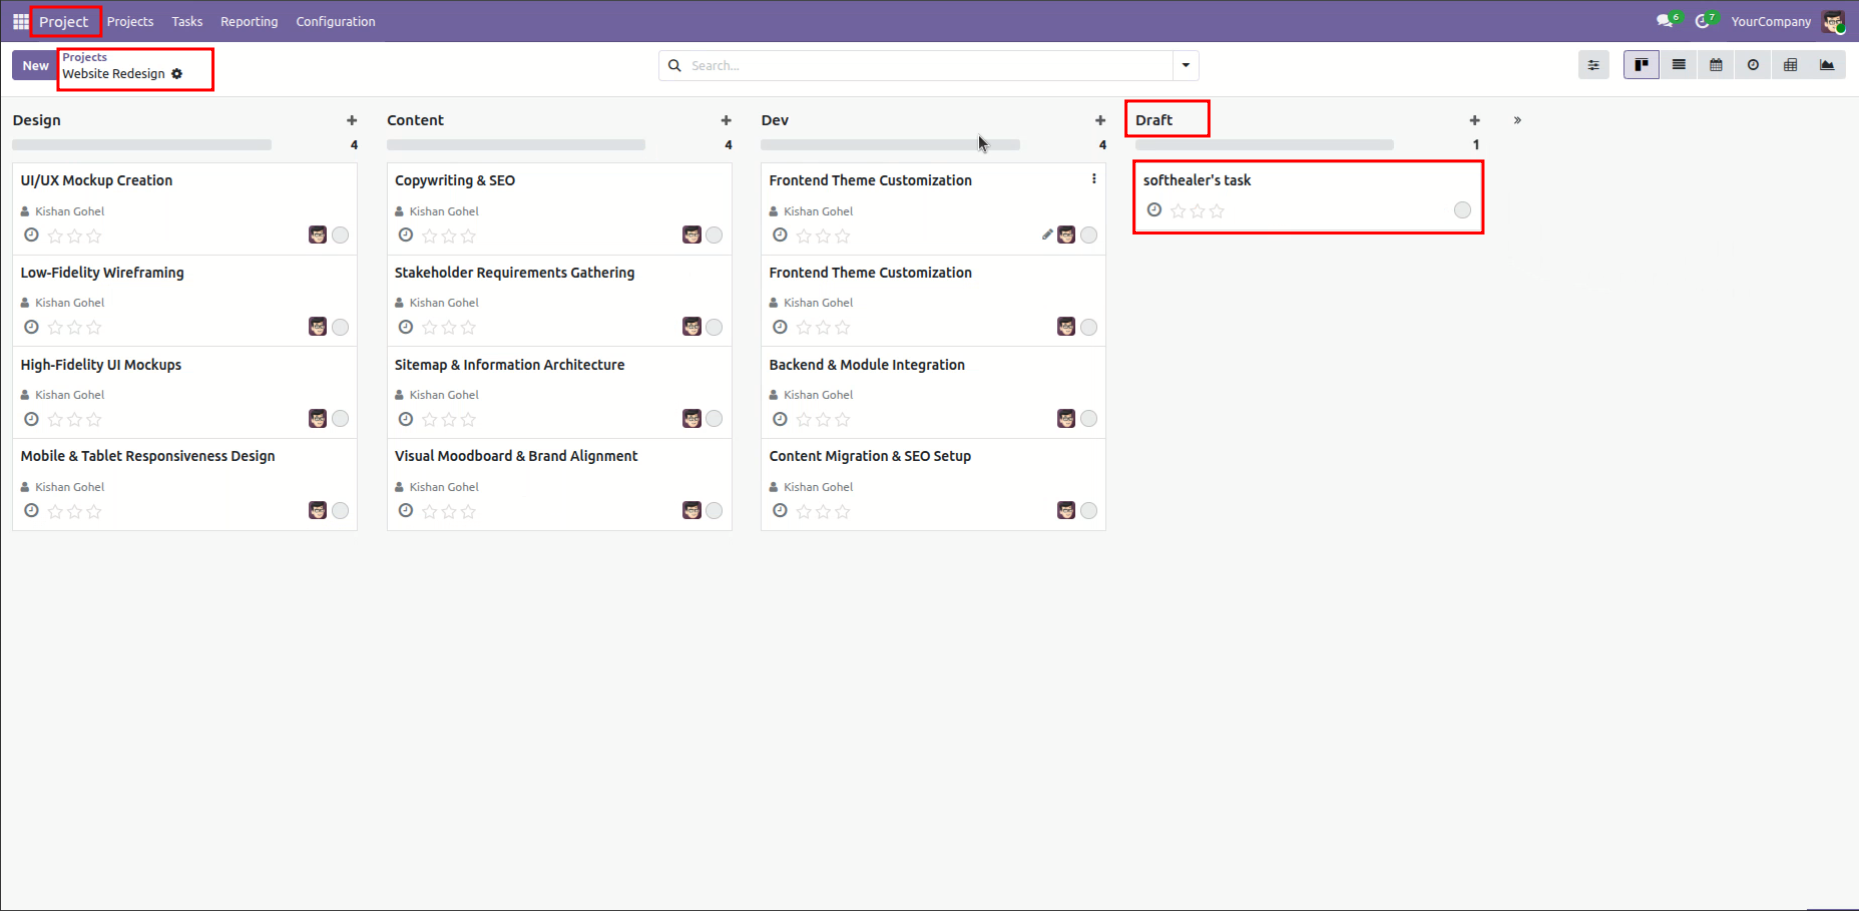Open the Configuration dropdown menu
The image size is (1859, 911).
(x=335, y=21)
